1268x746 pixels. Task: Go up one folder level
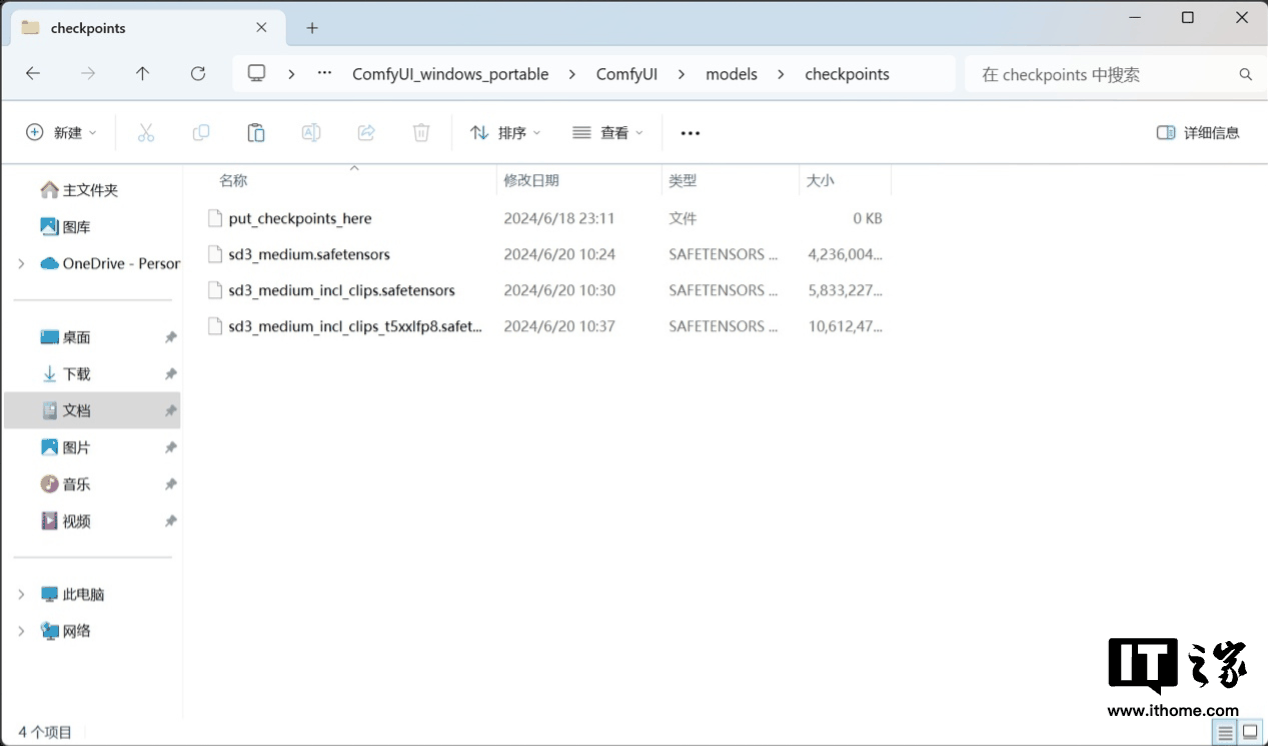[143, 74]
